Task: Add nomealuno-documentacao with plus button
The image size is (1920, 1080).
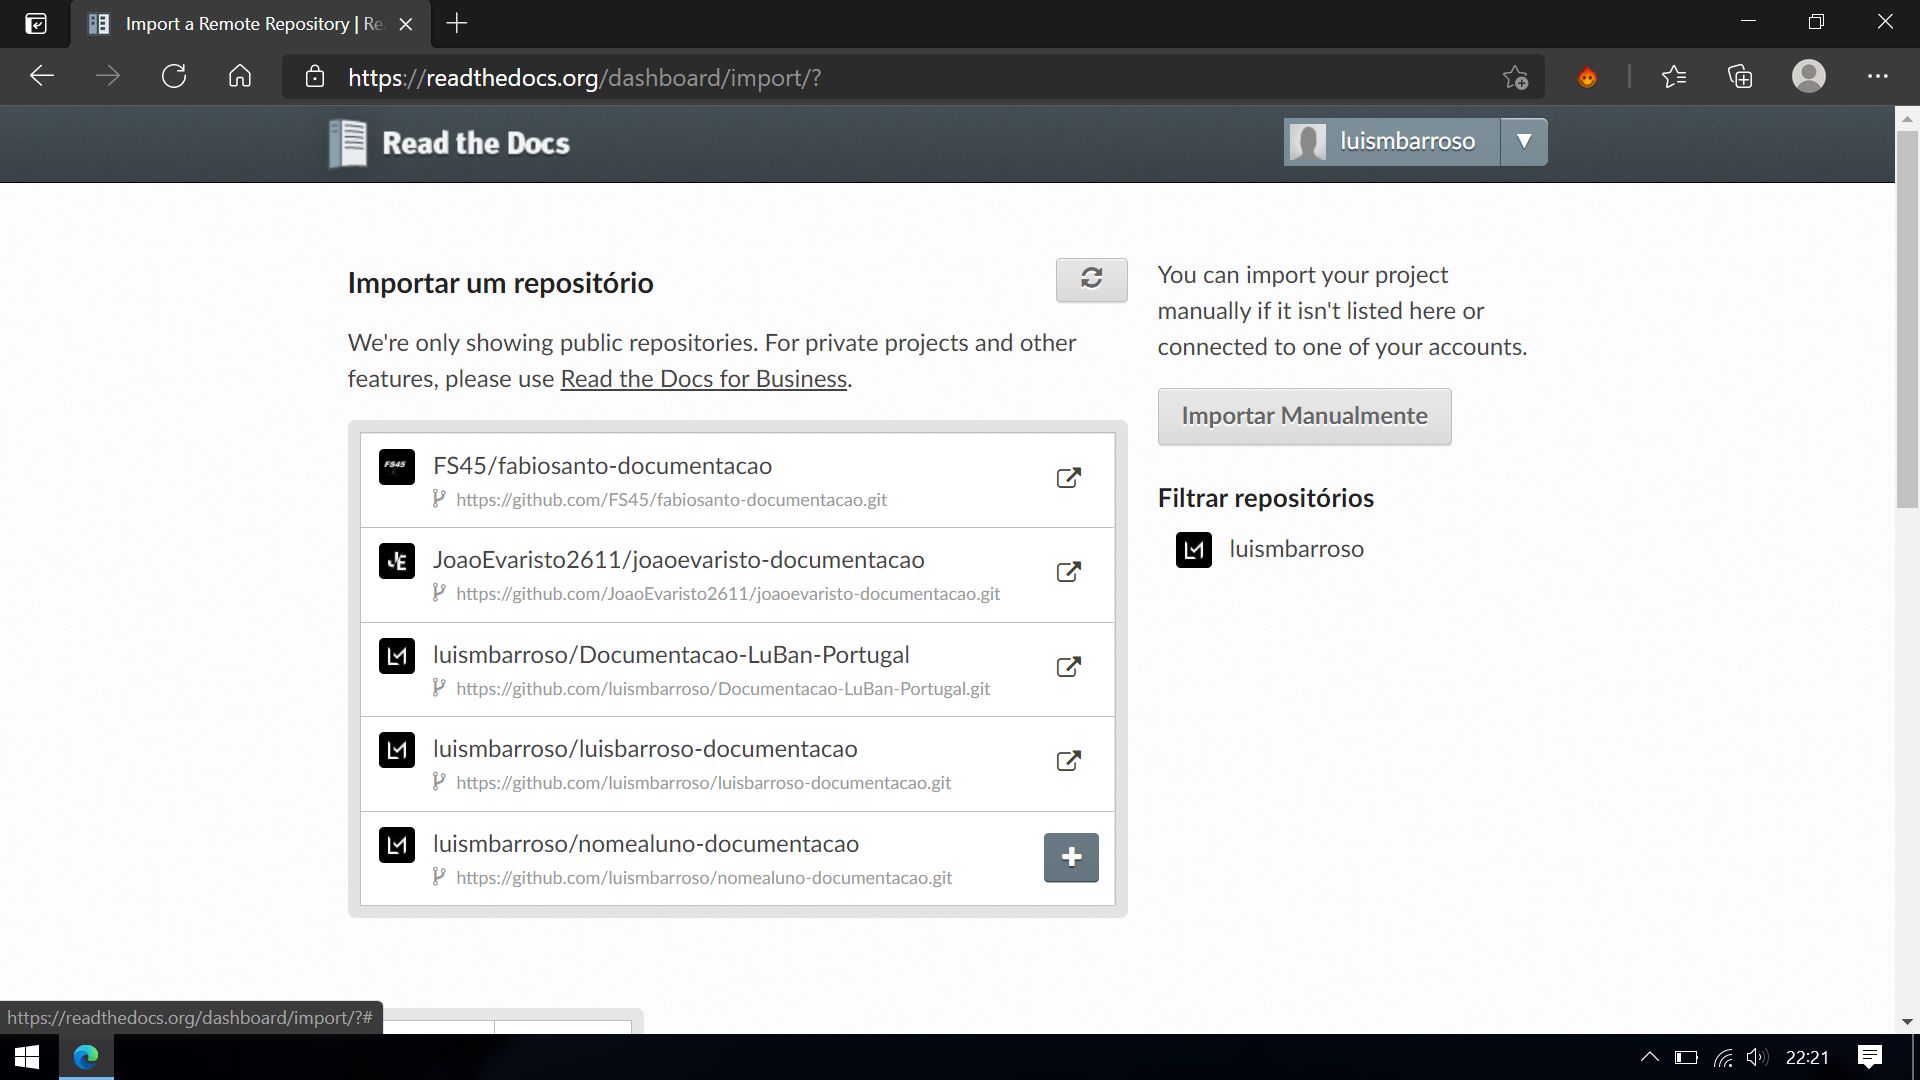Action: [x=1071, y=857]
